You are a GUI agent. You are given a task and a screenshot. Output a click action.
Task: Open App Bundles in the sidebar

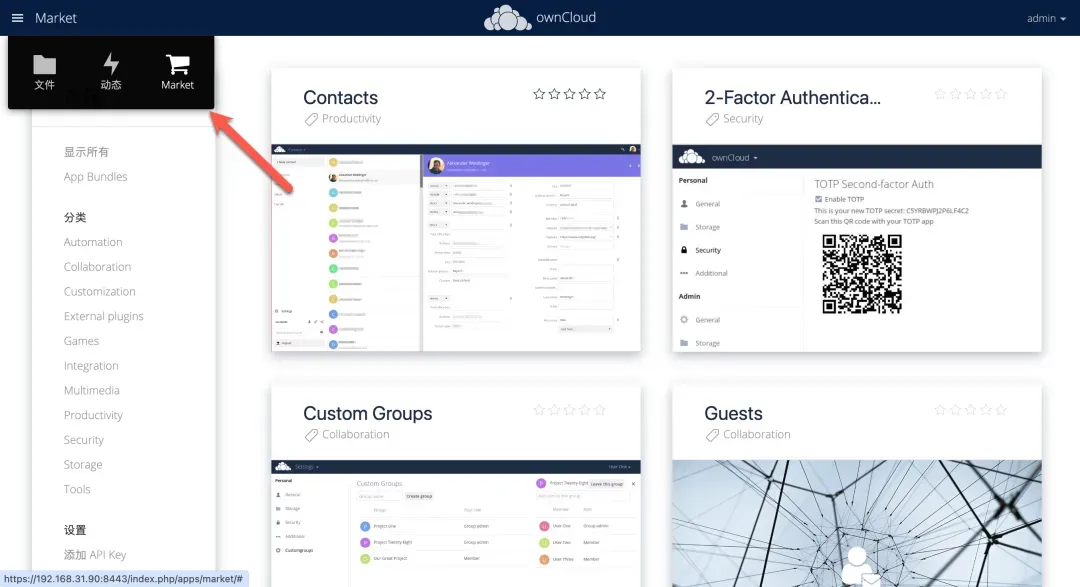(95, 177)
